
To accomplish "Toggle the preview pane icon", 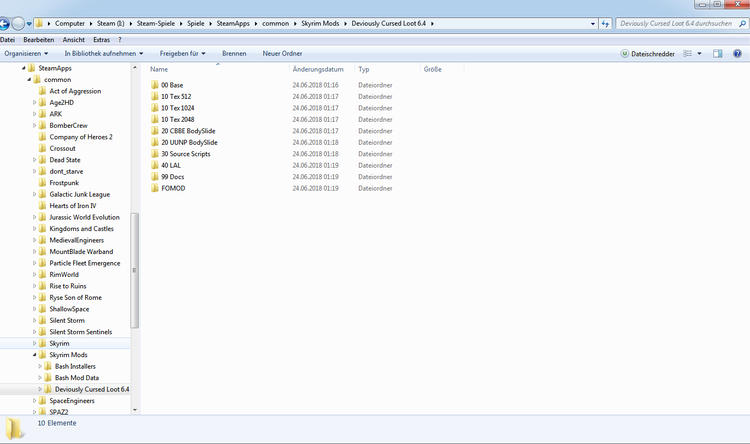I will [x=717, y=54].
